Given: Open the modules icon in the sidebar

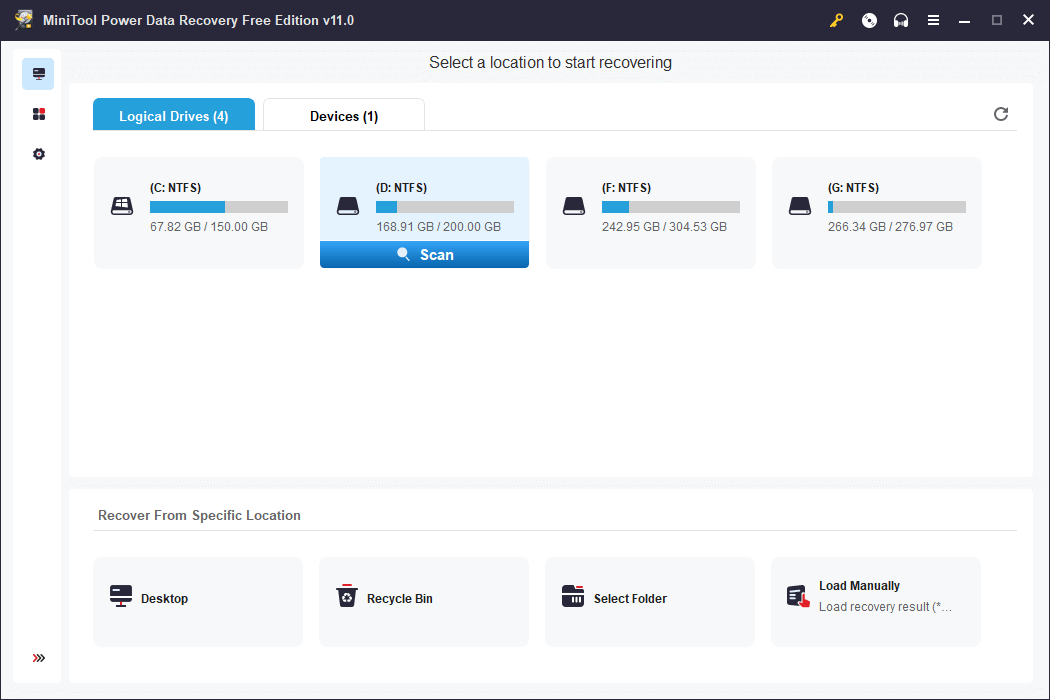Looking at the screenshot, I should pyautogui.click(x=38, y=113).
